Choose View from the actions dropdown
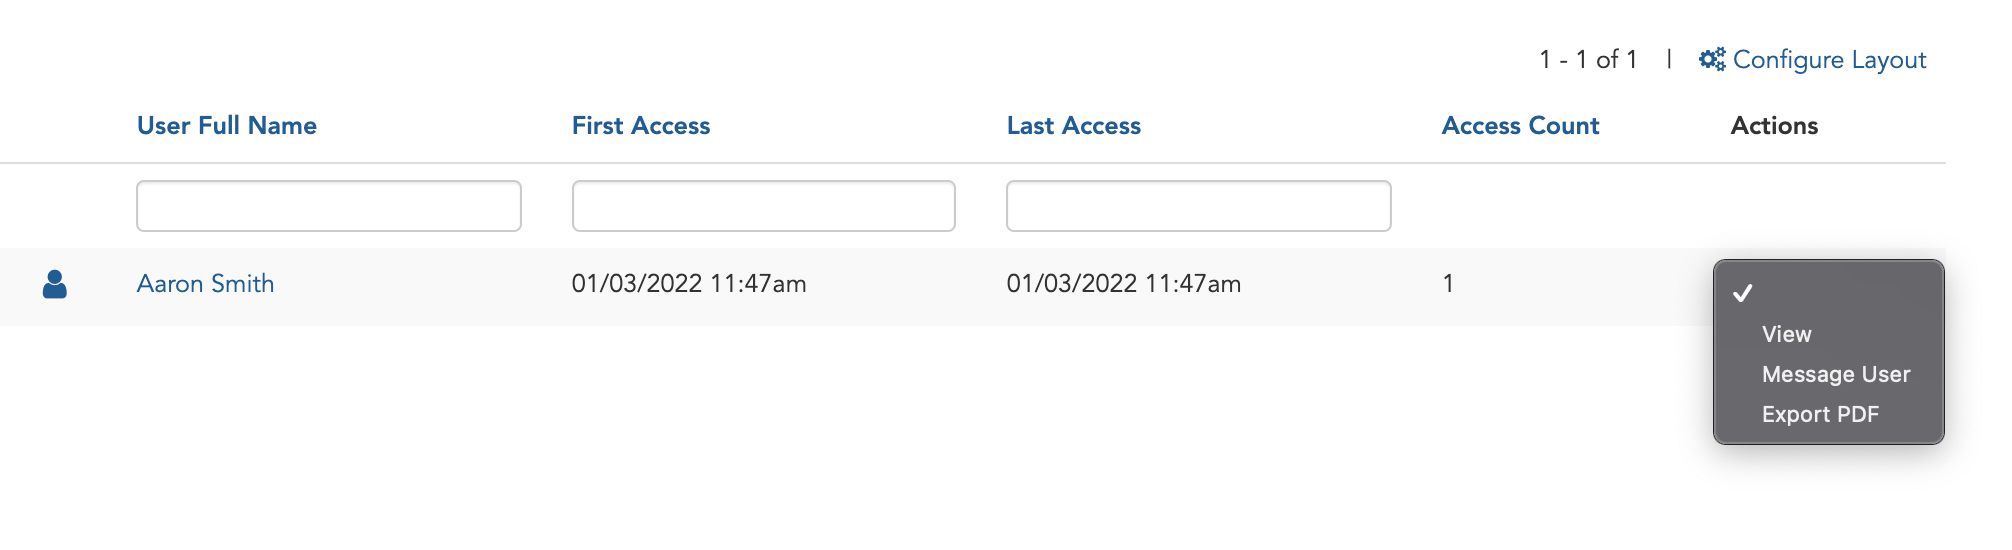The height and width of the screenshot is (550, 2012). [x=1786, y=334]
